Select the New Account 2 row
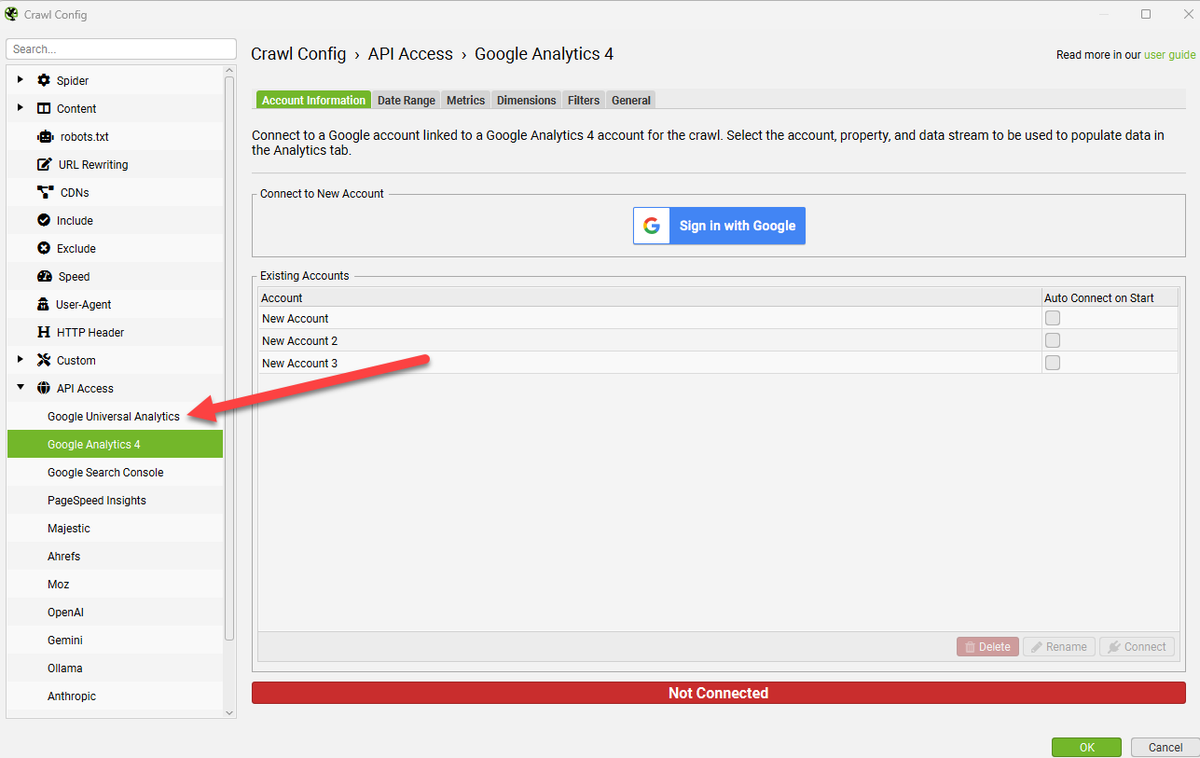The height and width of the screenshot is (758, 1200). point(718,341)
